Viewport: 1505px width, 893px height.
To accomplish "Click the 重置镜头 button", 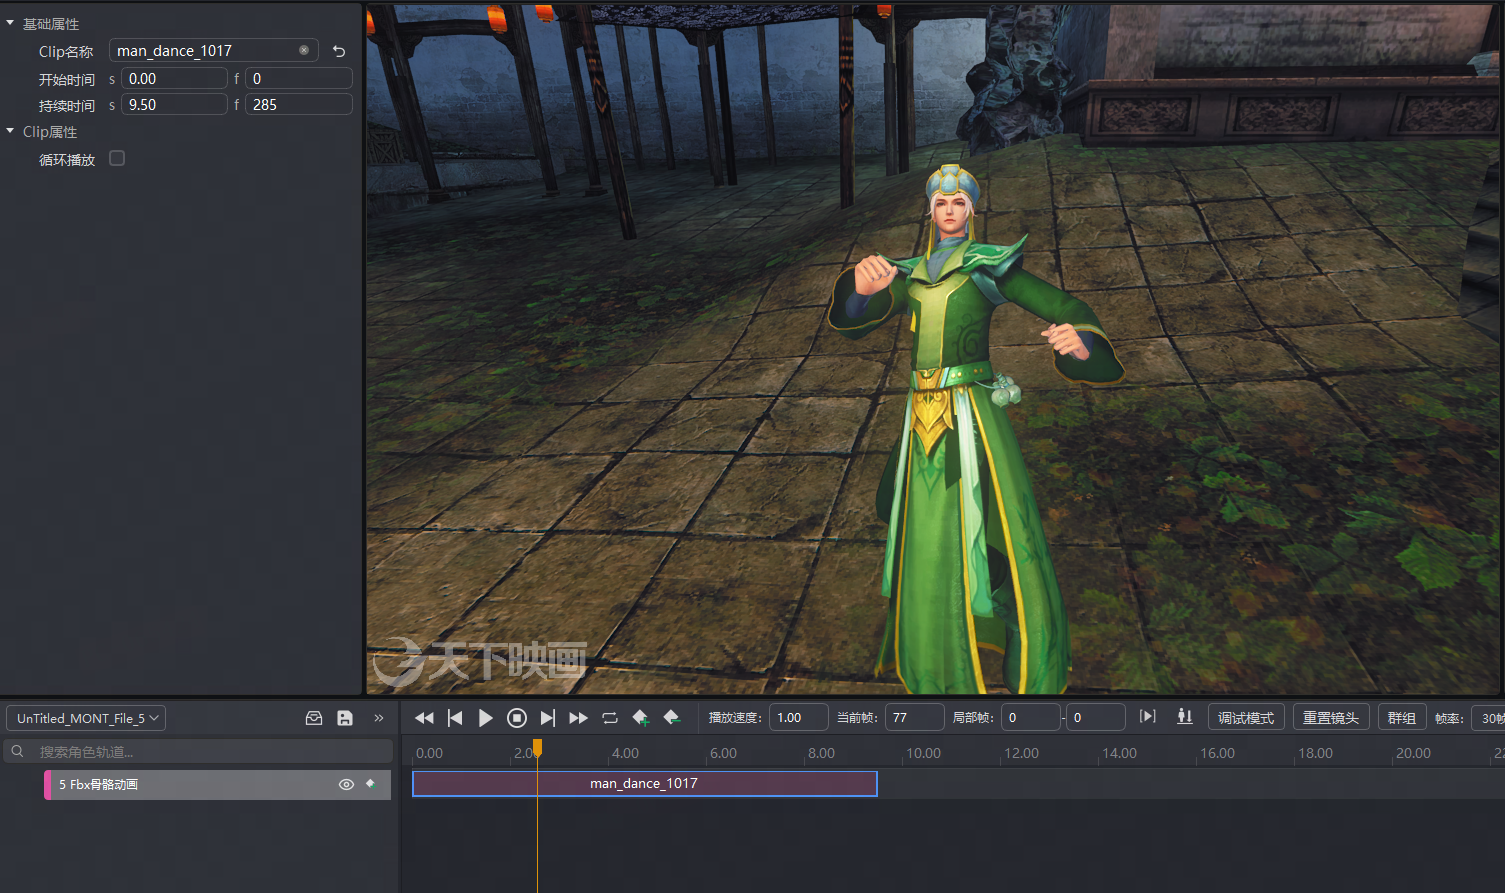I will point(1330,718).
